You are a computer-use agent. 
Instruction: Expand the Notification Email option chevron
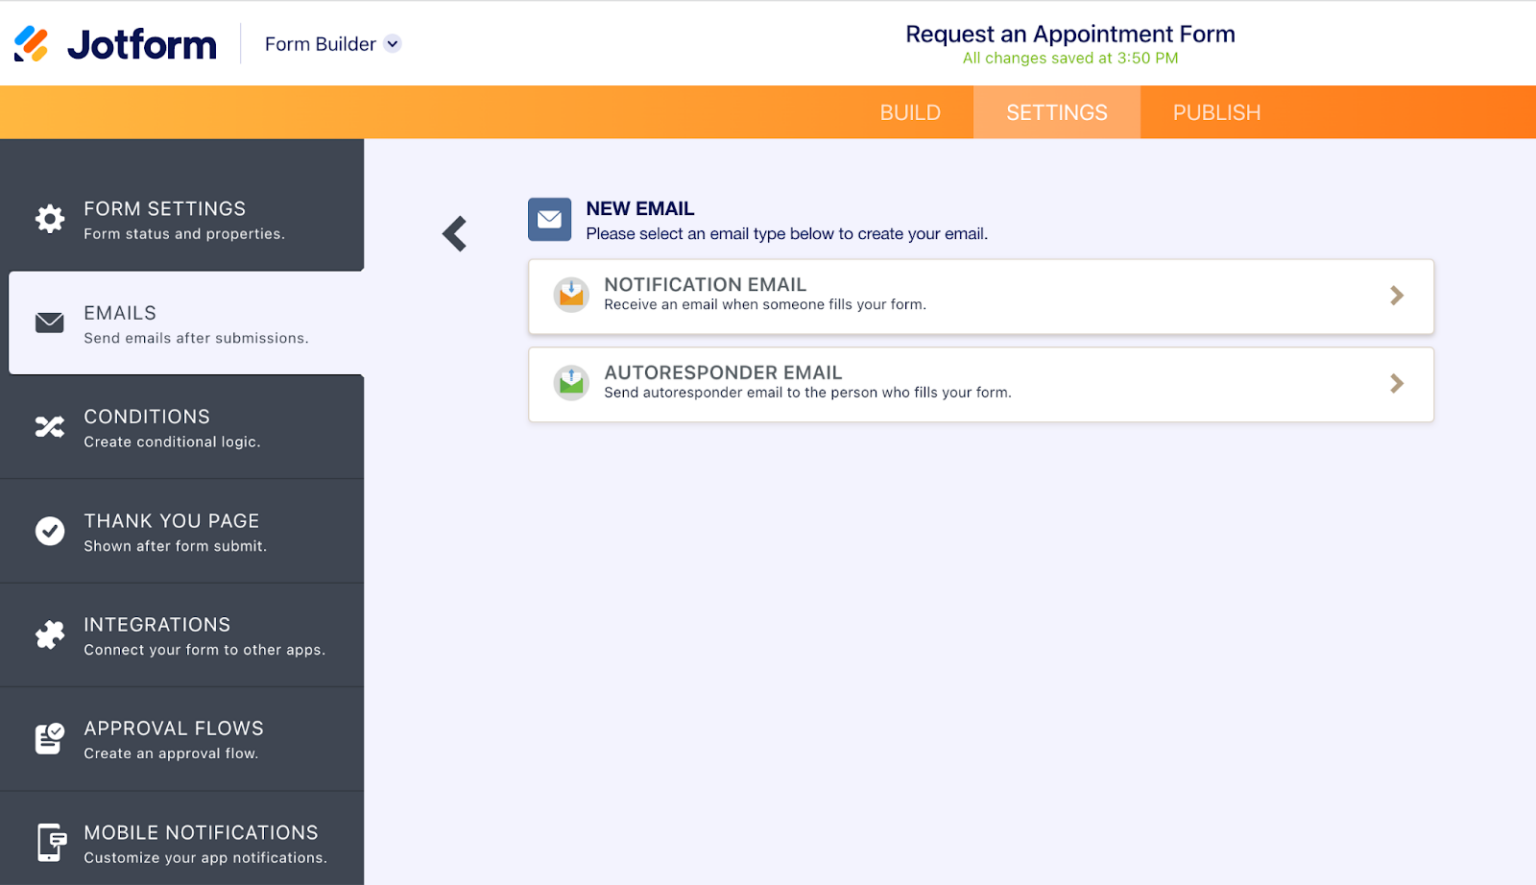point(1397,295)
